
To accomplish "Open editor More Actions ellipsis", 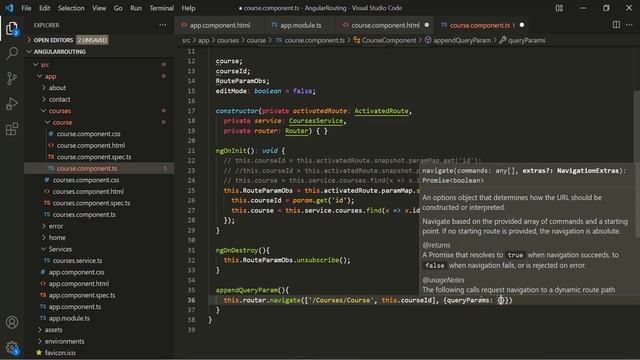I will pos(629,25).
